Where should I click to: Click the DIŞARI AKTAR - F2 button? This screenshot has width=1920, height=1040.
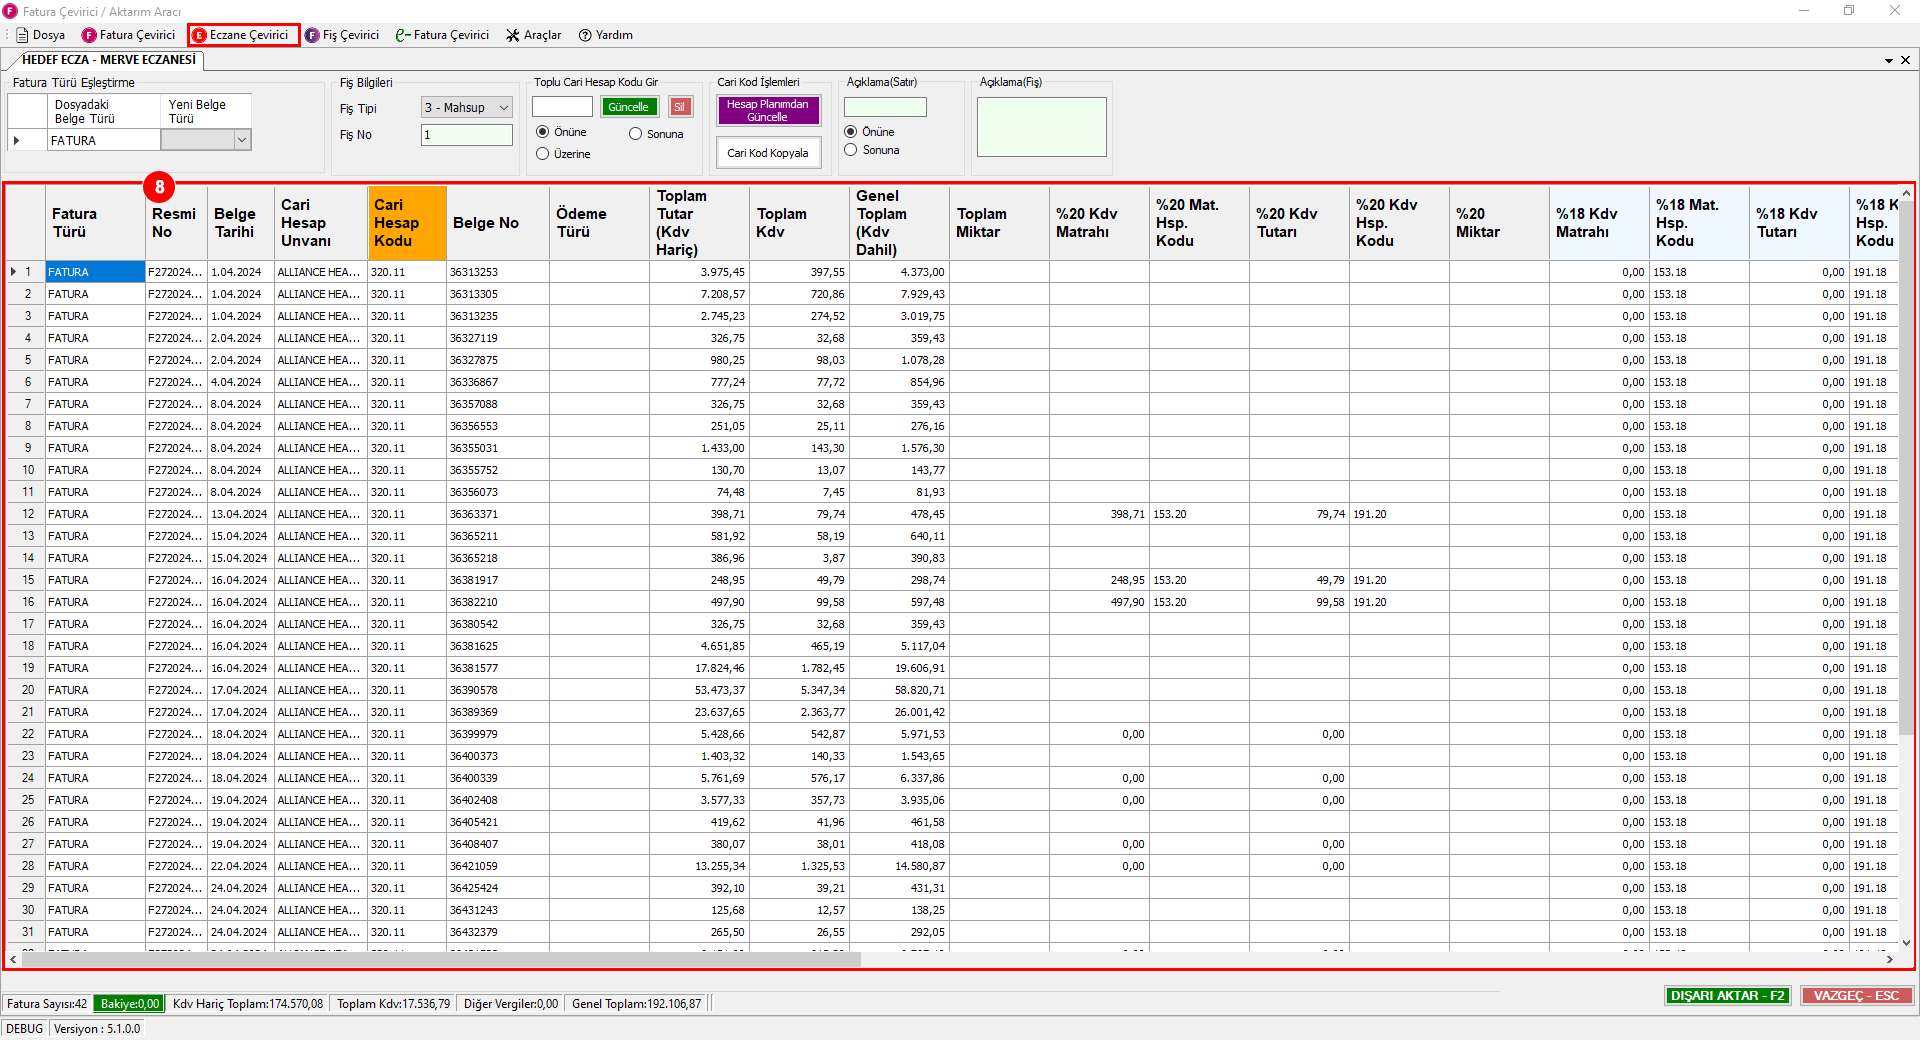point(1727,996)
